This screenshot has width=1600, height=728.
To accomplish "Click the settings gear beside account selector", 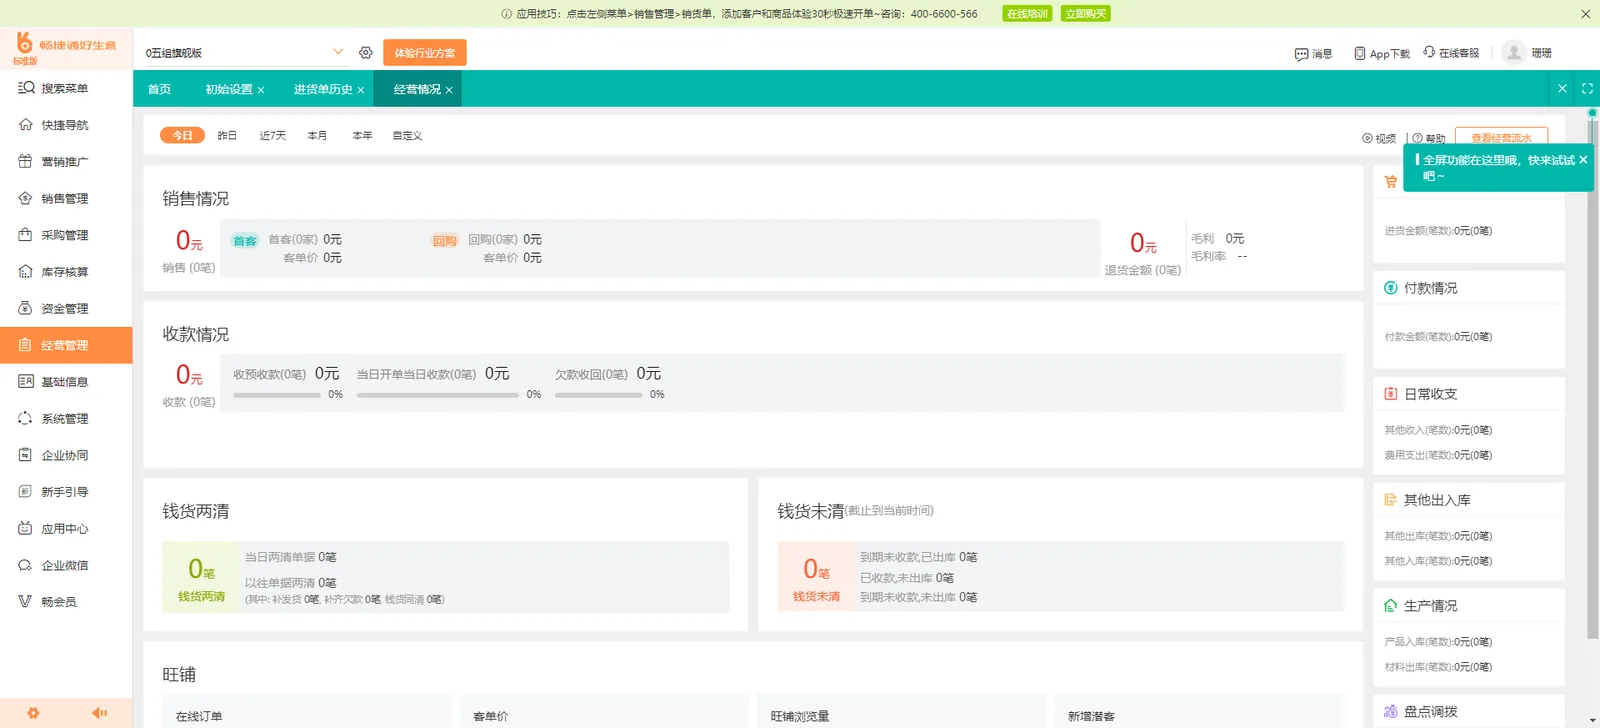I will pyautogui.click(x=366, y=53).
